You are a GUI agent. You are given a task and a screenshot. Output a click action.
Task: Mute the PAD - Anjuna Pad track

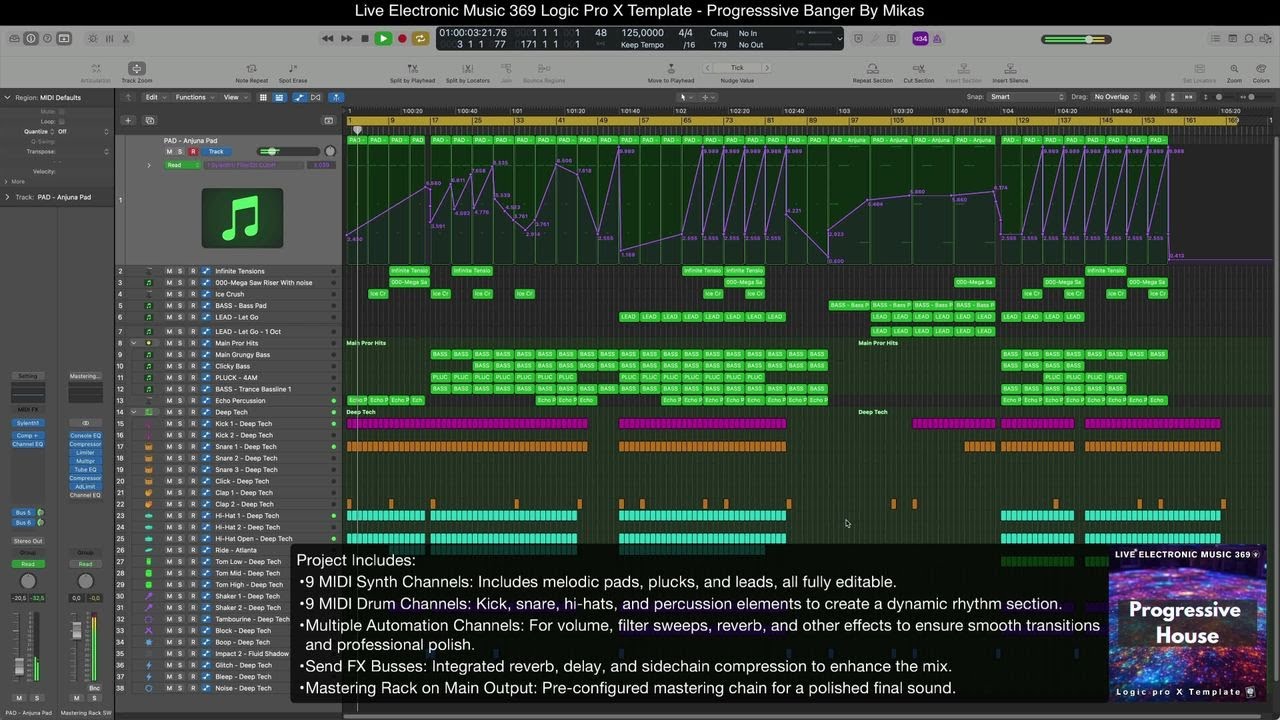click(x=169, y=151)
